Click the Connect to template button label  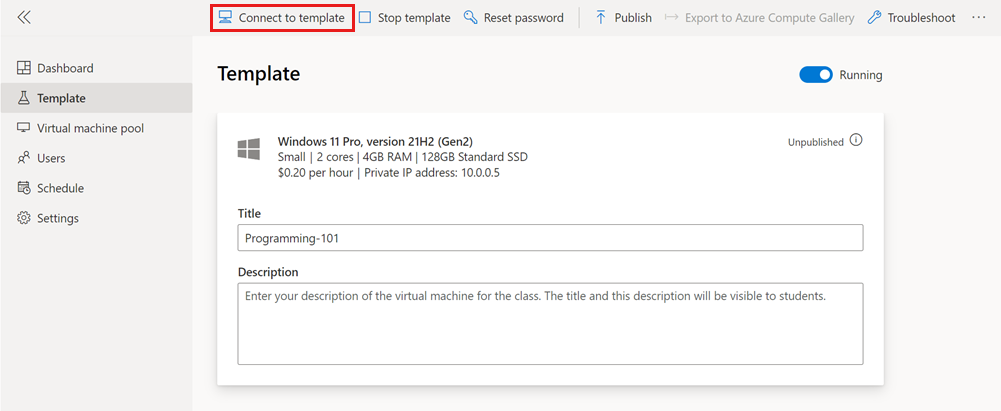pyautogui.click(x=292, y=18)
